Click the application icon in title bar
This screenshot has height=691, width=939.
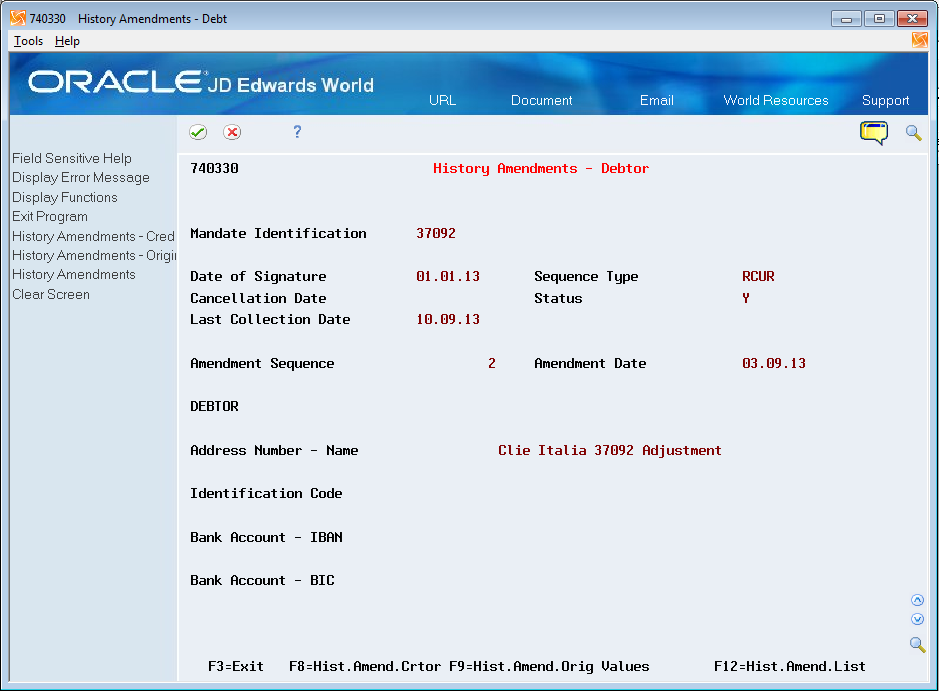18,18
